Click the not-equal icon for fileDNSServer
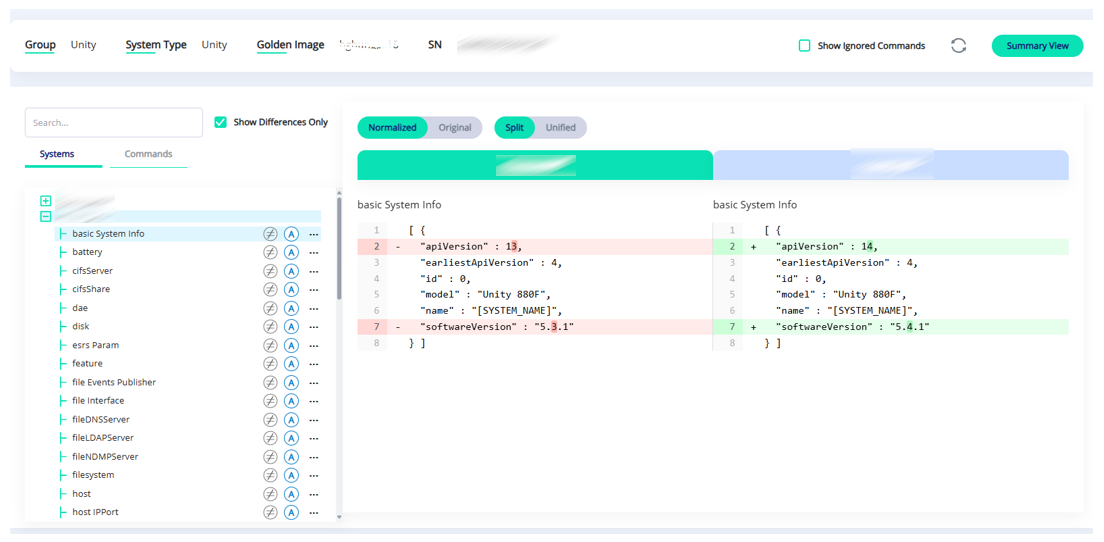Image resolution: width=1104 pixels, height=542 pixels. tap(270, 420)
